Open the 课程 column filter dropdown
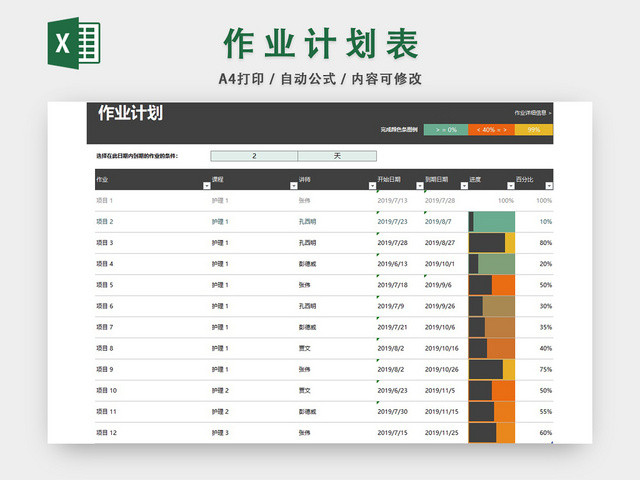This screenshot has height=480, width=640. point(293,186)
